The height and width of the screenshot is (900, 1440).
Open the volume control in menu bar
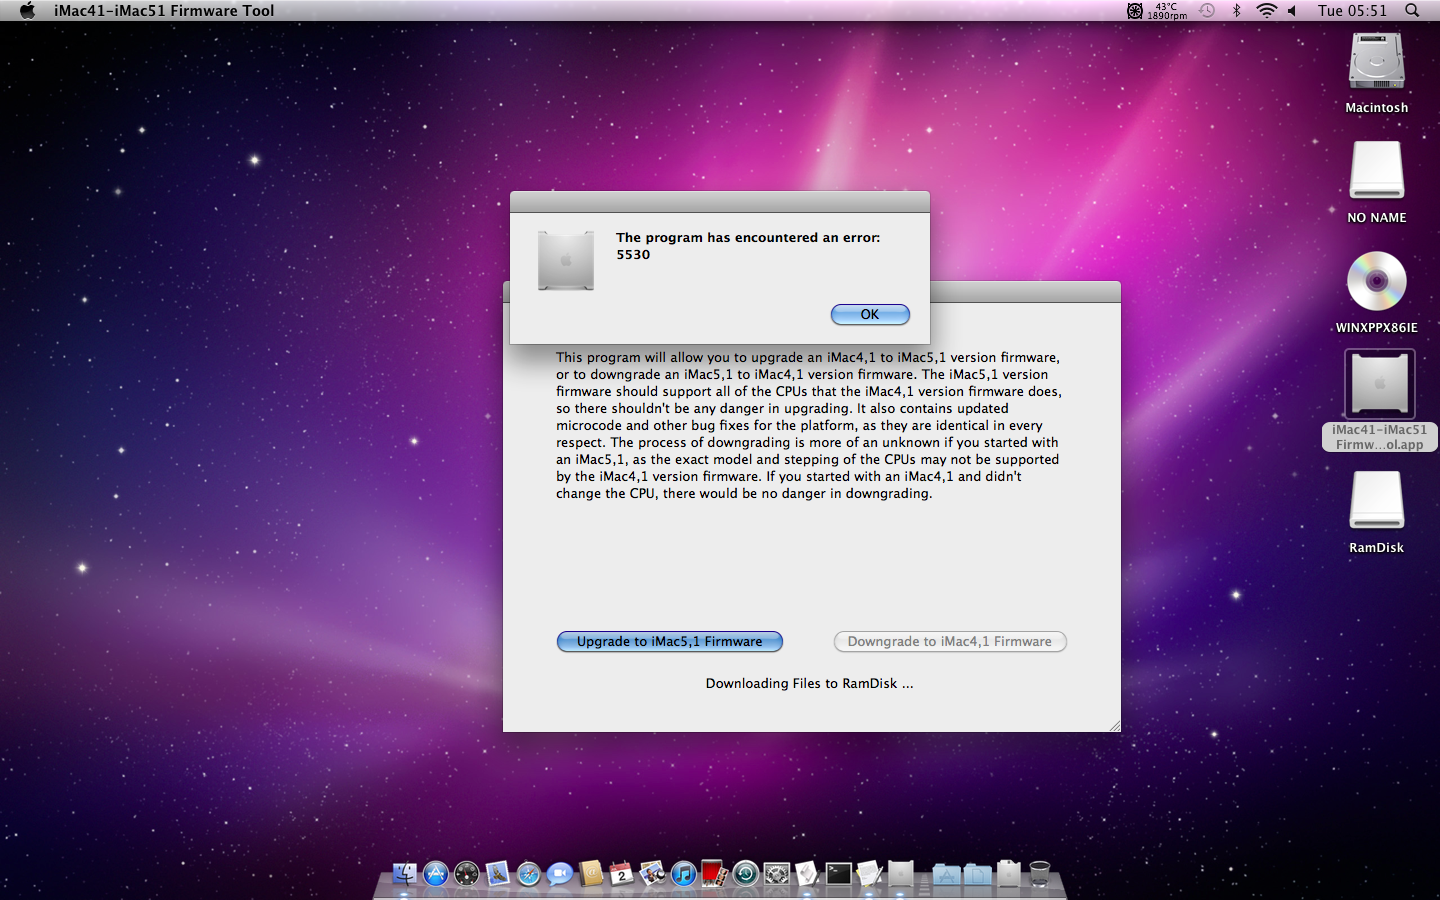pos(1292,10)
